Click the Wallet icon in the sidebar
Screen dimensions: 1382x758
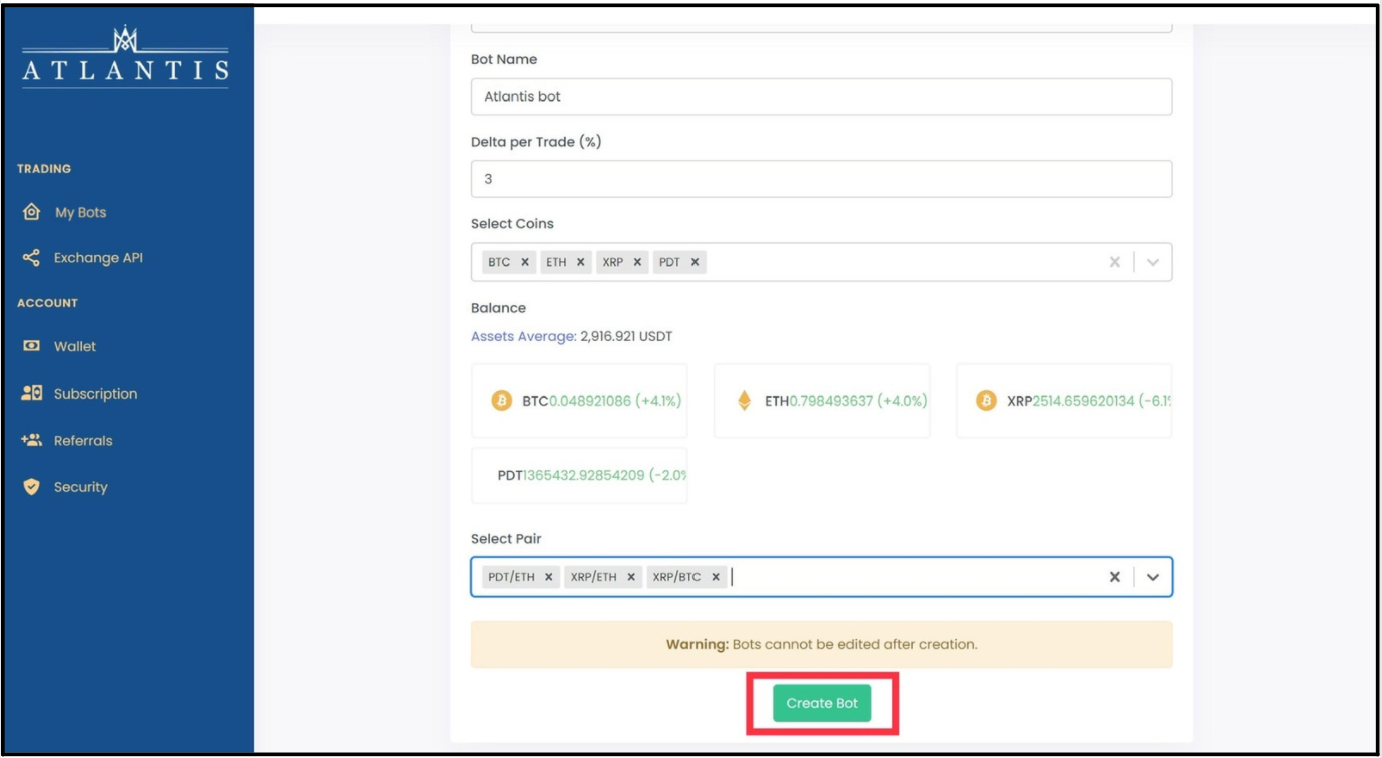[x=31, y=346]
